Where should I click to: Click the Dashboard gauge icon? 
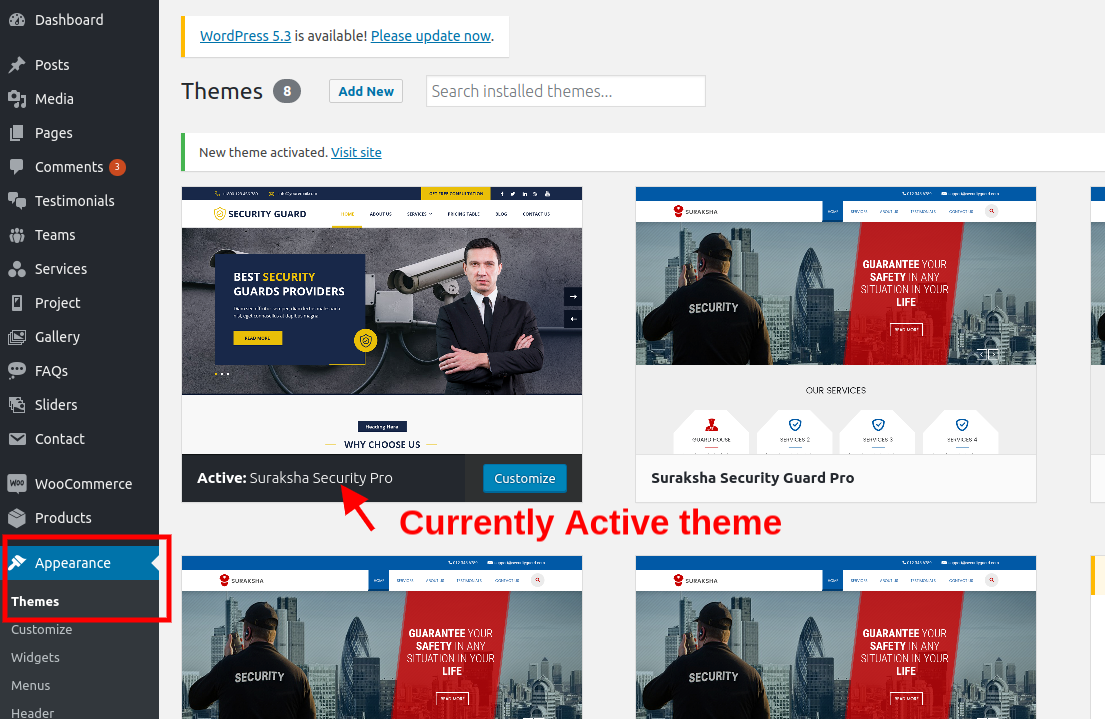point(17,20)
